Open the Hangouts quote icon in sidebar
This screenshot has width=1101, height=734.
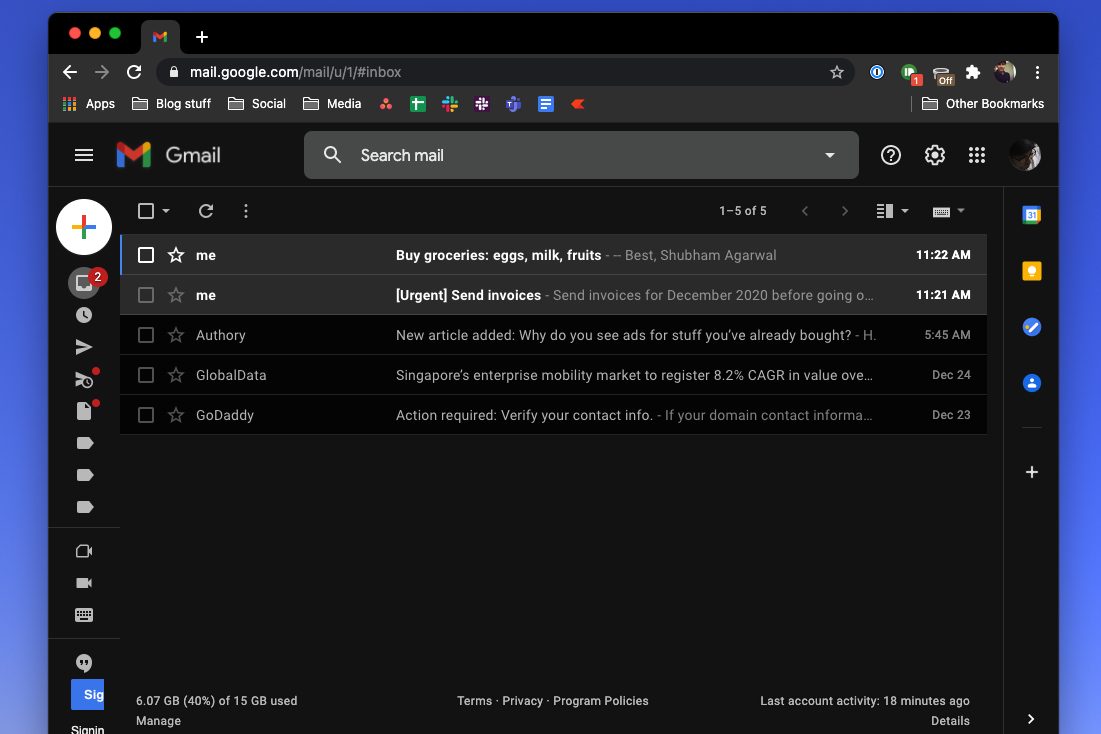pos(84,662)
